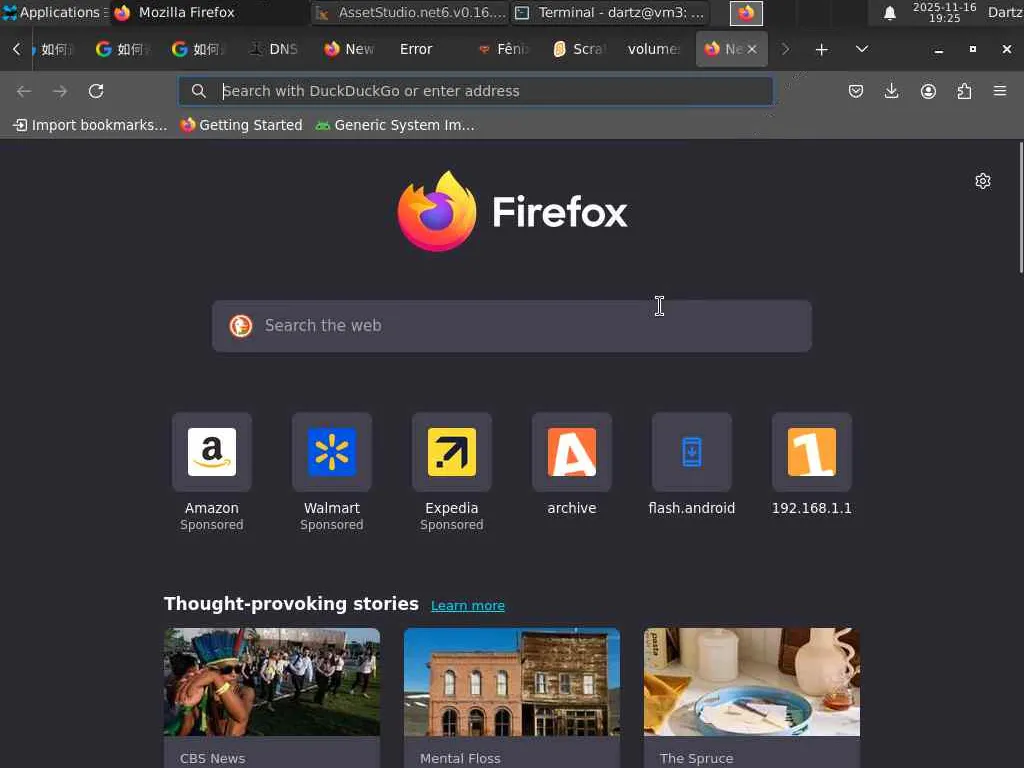Open The Spruce story thumbnail
Viewport: 1024px width, 768px height.
click(752, 682)
